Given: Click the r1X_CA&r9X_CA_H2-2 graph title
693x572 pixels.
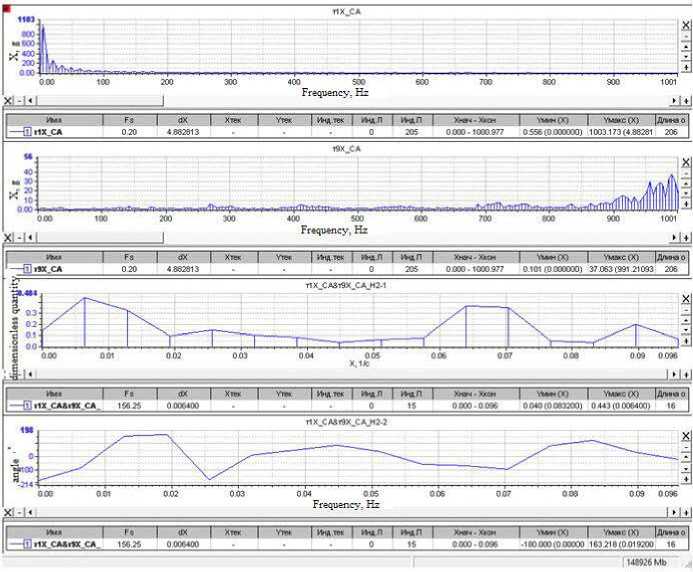Looking at the screenshot, I should coord(346,422).
